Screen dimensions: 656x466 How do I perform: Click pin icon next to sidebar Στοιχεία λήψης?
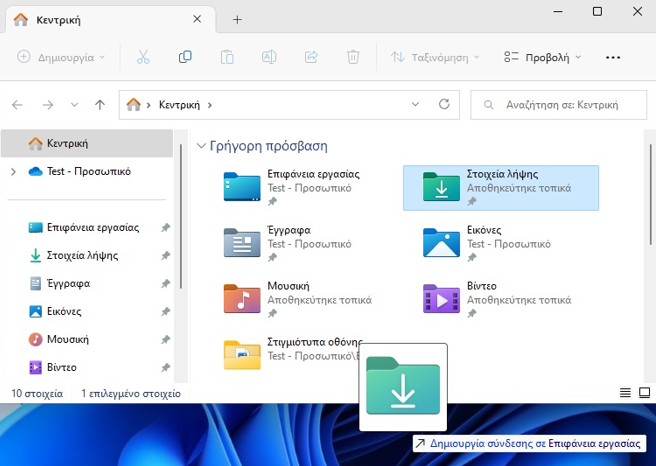click(166, 256)
